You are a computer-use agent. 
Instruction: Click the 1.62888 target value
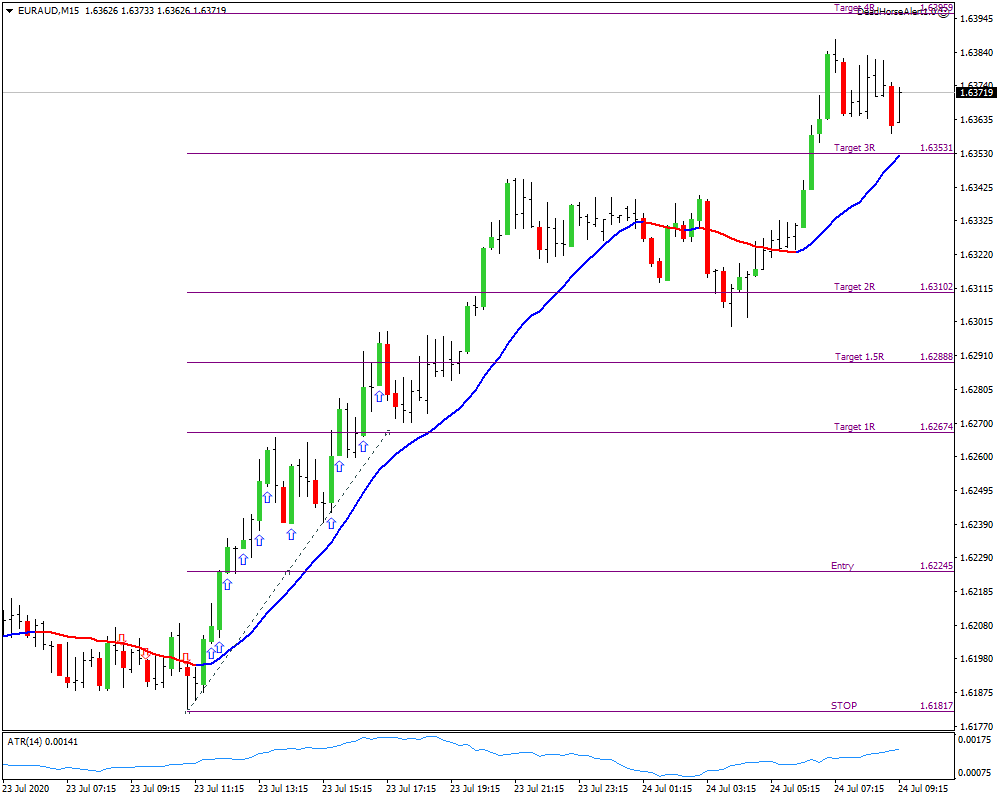[936, 357]
